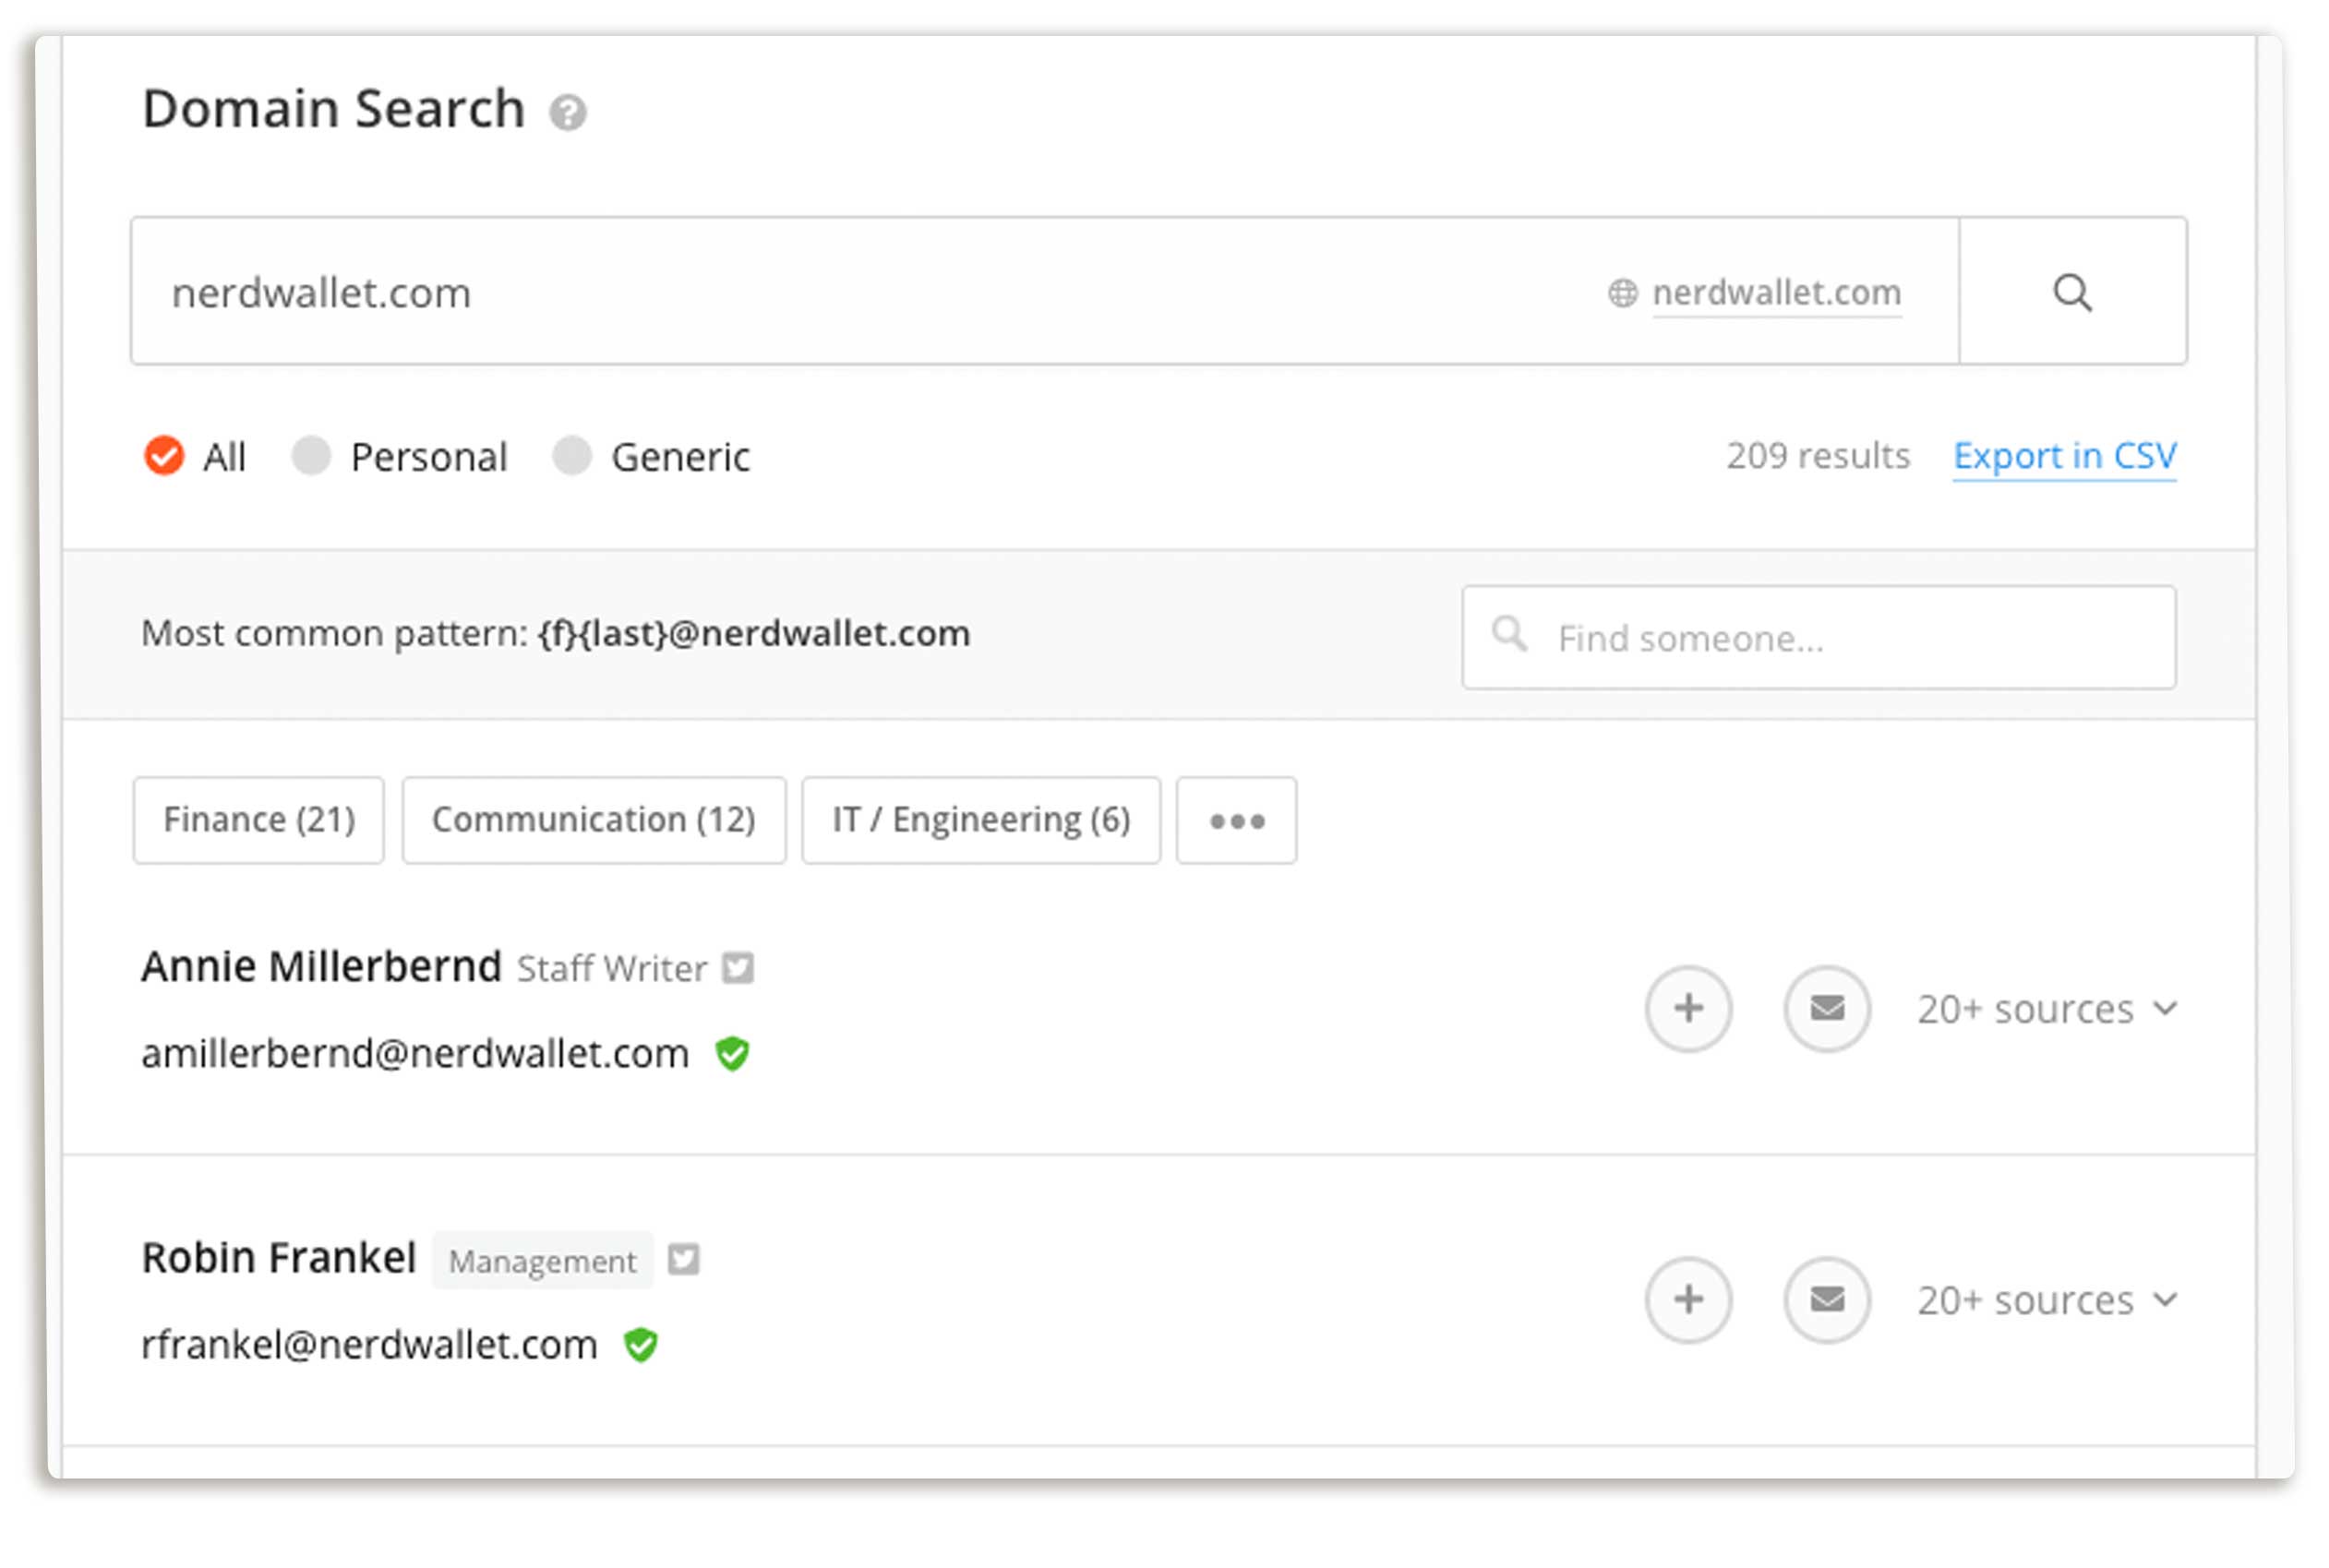Click the Export in CSV link
This screenshot has width=2329, height=1568.
click(x=2065, y=457)
